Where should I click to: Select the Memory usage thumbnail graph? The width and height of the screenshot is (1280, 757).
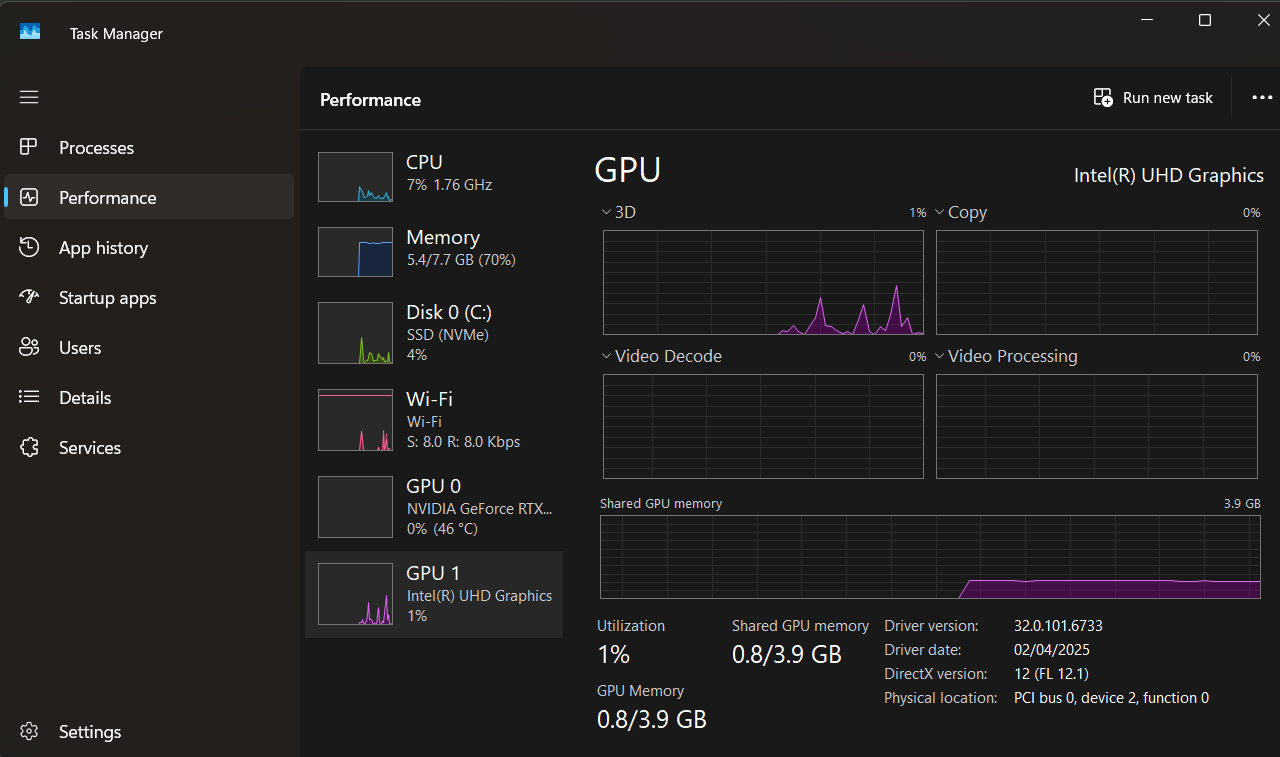click(x=355, y=252)
